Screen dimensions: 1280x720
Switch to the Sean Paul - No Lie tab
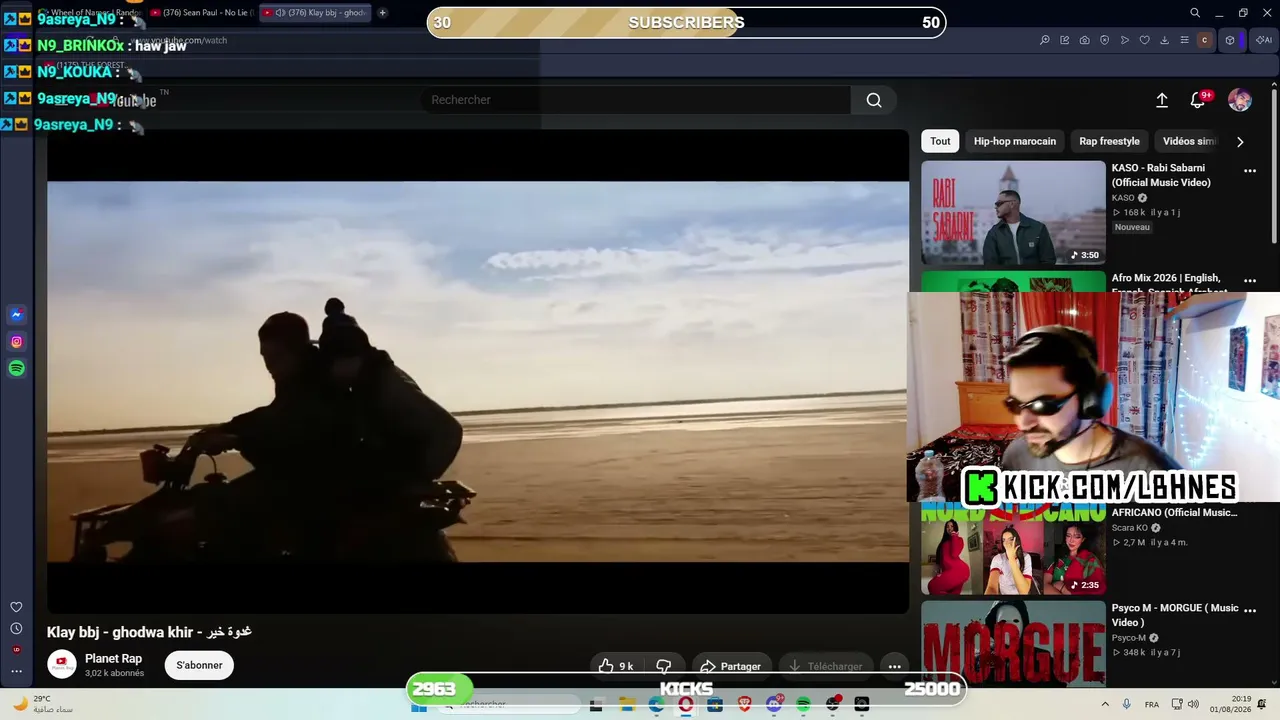pyautogui.click(x=201, y=13)
